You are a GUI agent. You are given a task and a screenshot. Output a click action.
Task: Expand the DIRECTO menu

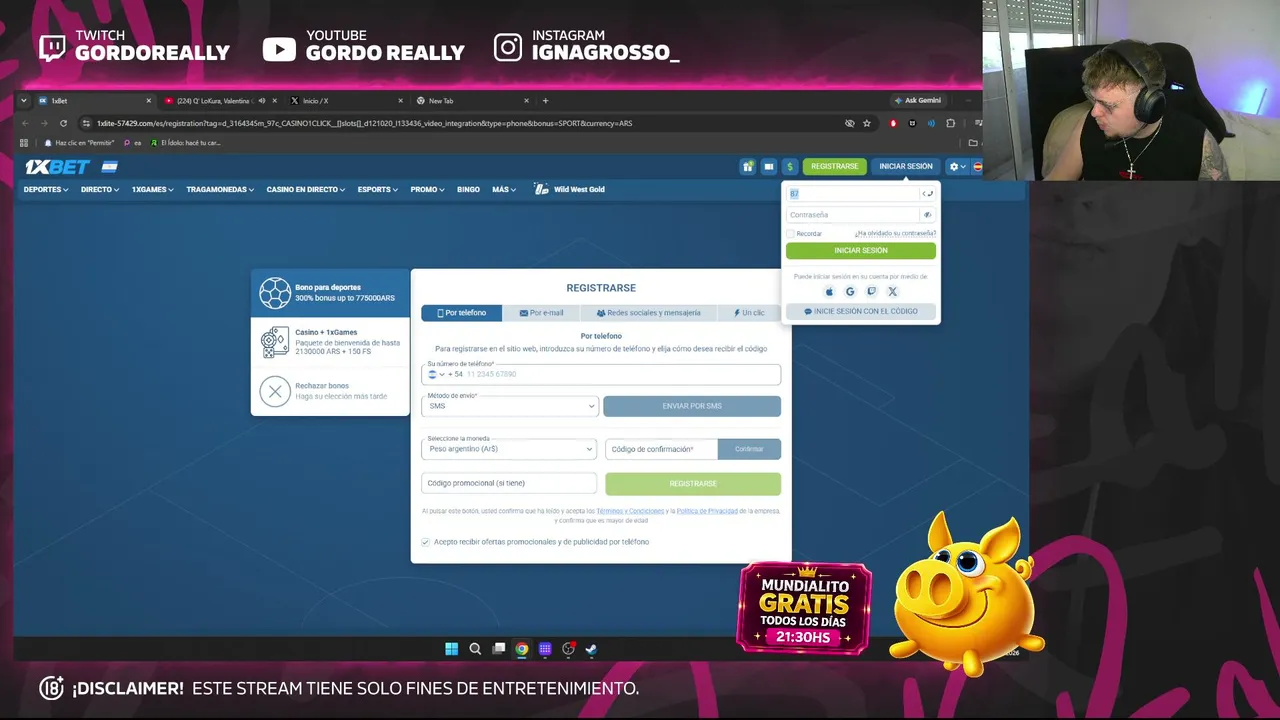tap(100, 190)
